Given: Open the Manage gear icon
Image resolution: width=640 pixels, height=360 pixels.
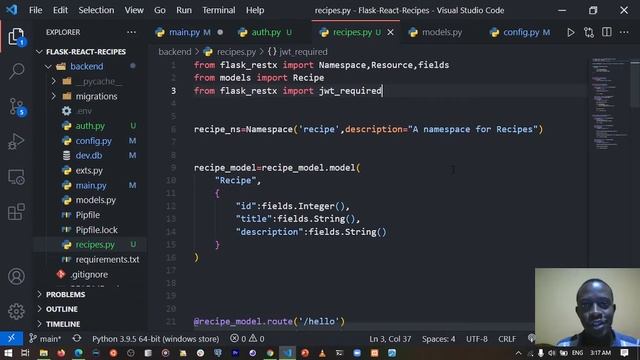Looking at the screenshot, I should click(16, 311).
